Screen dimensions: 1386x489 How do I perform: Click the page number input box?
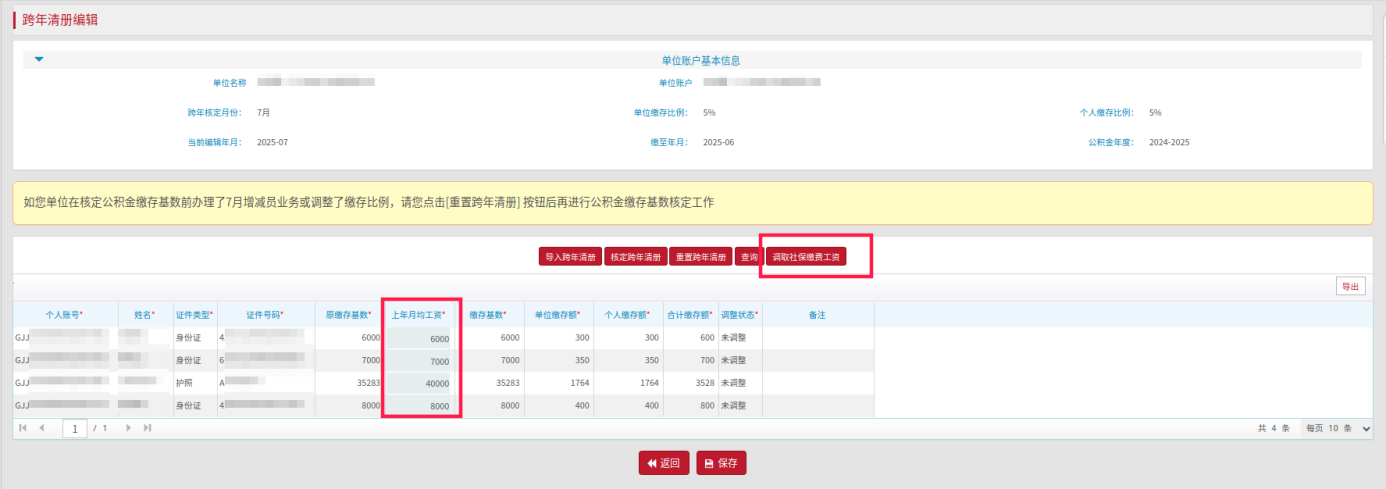pyautogui.click(x=75, y=428)
